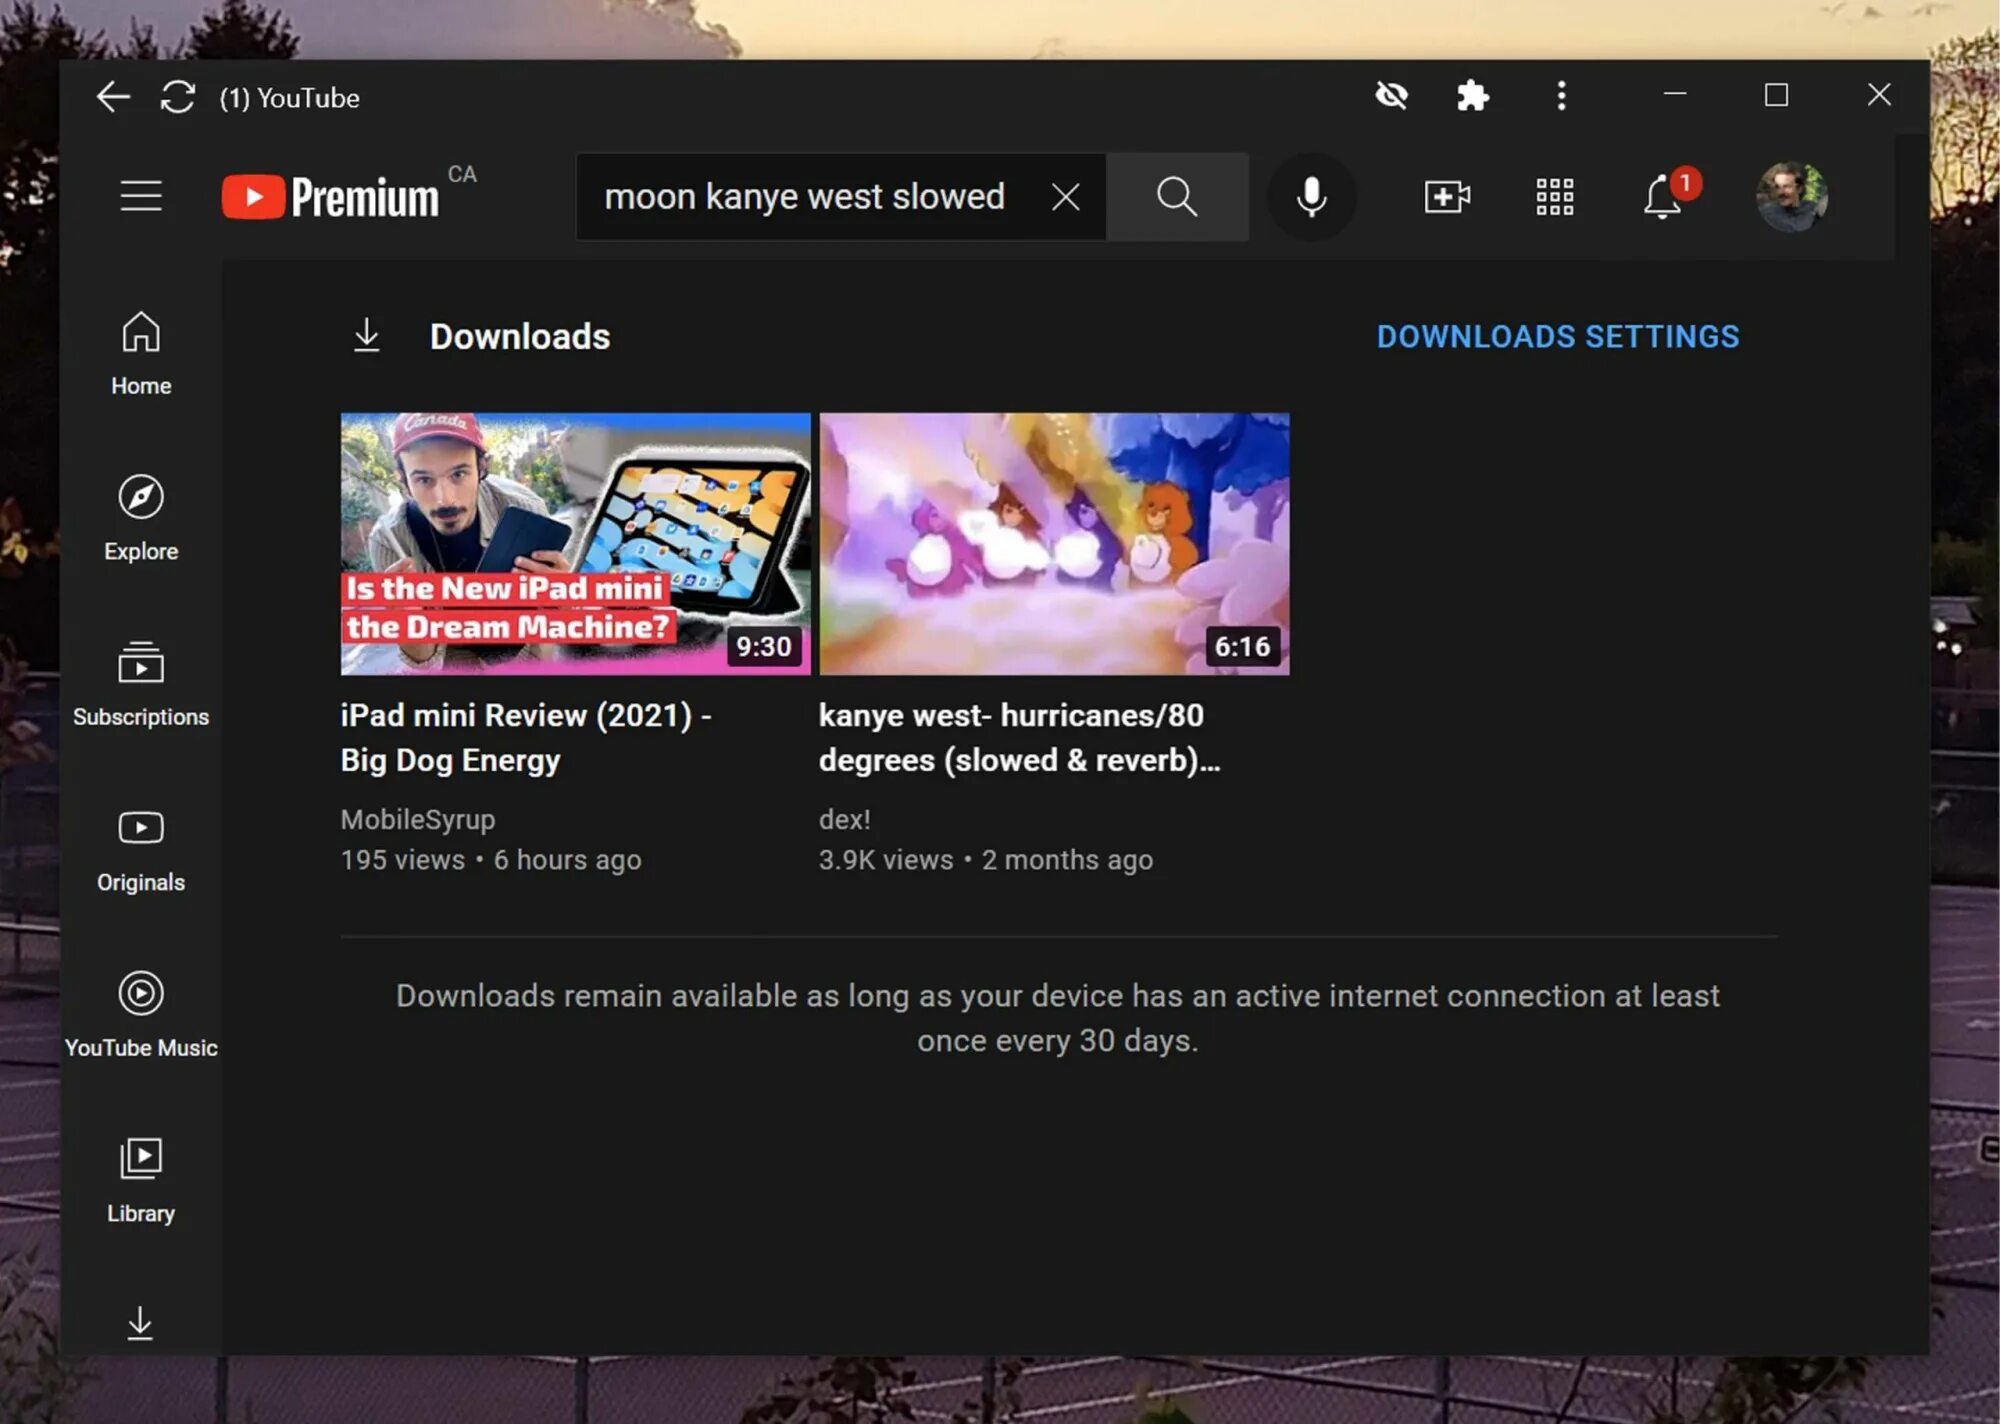Viewport: 2000px width, 1424px height.
Task: Open the YouTube apps grid
Action: pyautogui.click(x=1554, y=197)
